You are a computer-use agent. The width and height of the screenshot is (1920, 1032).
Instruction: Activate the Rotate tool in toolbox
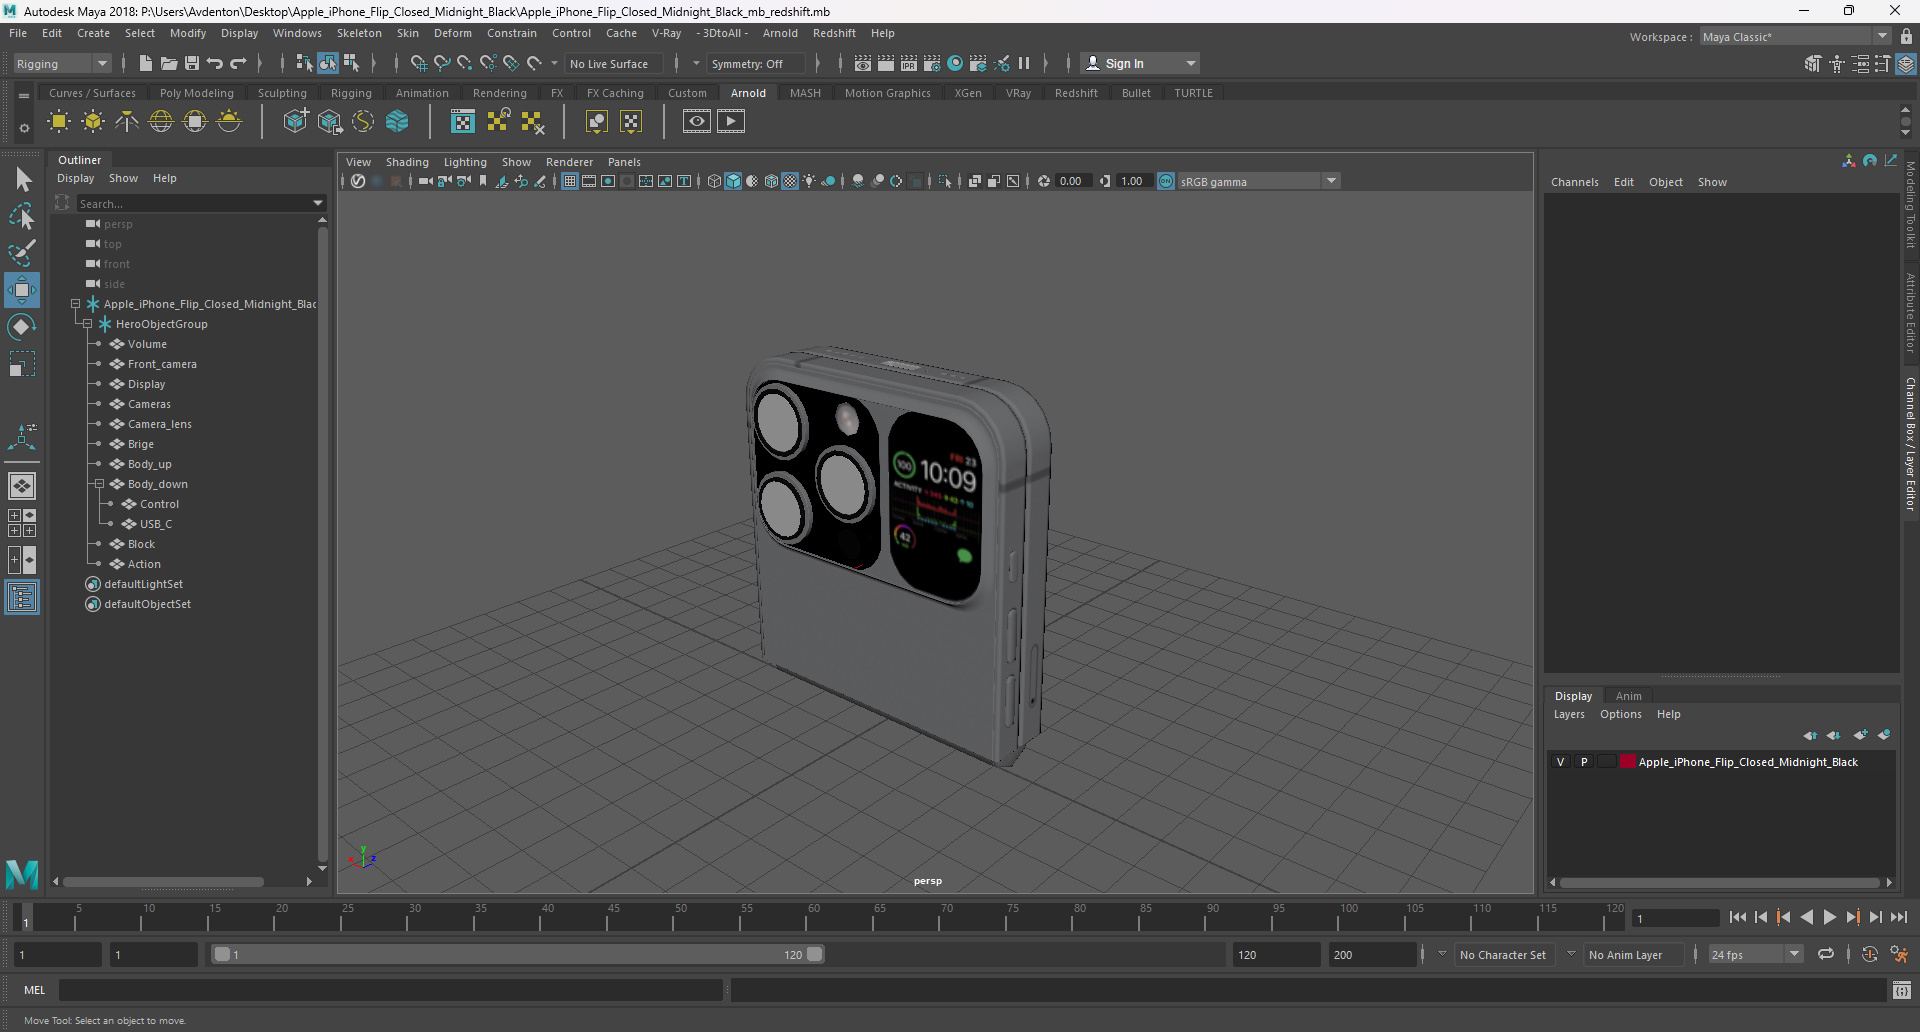click(22, 327)
